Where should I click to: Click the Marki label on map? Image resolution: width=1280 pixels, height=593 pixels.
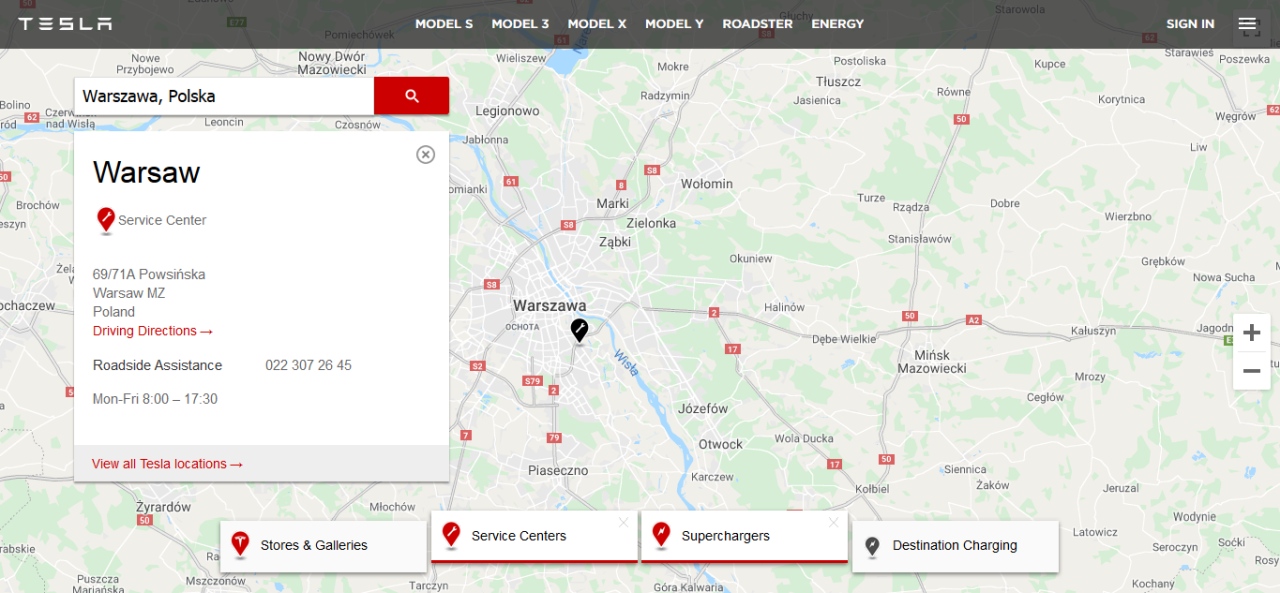click(x=613, y=203)
